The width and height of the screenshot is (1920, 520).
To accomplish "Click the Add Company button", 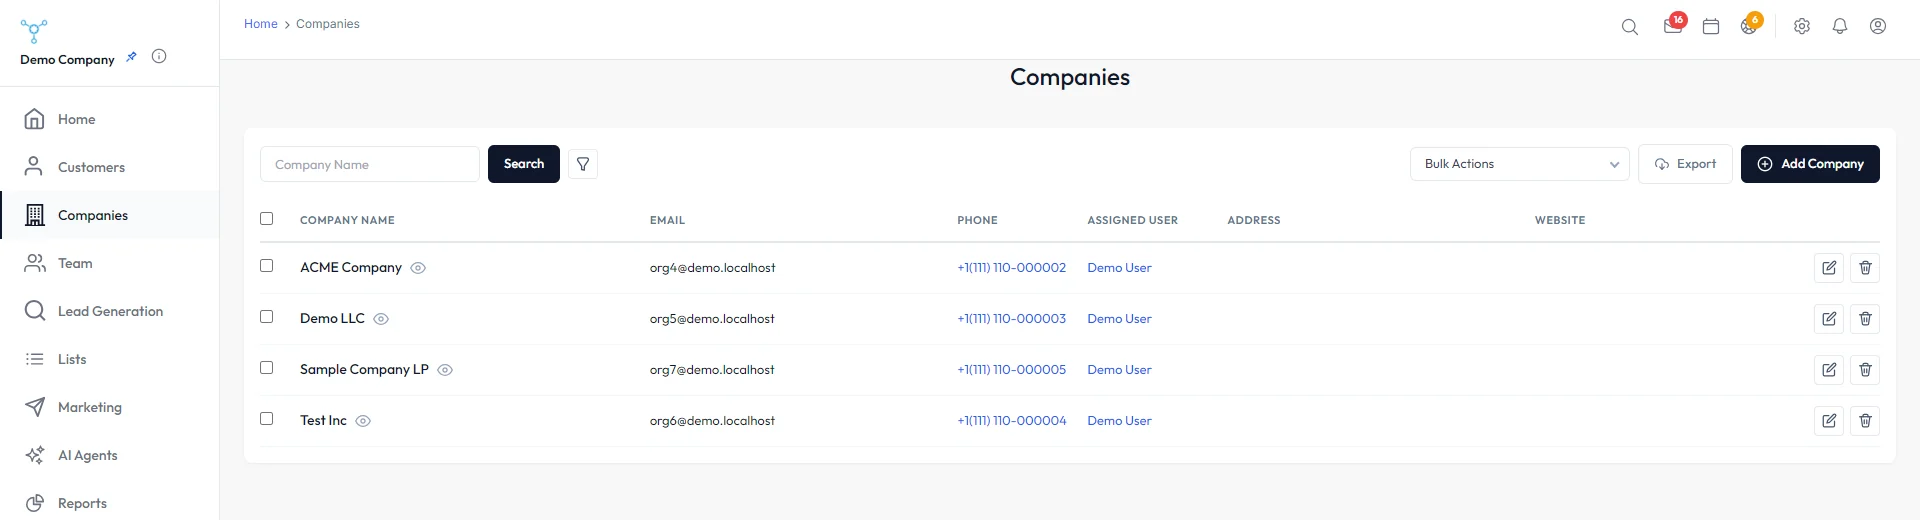I will pyautogui.click(x=1810, y=164).
